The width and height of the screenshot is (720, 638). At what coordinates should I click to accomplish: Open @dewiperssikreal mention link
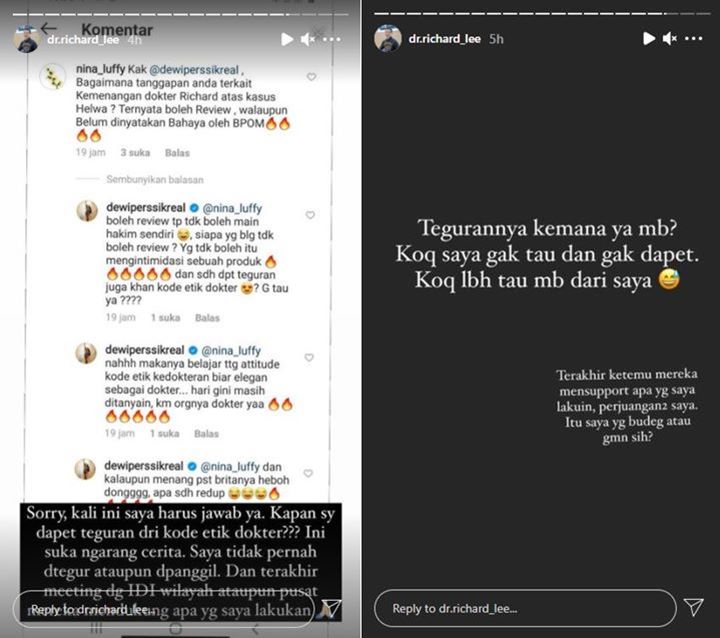click(x=194, y=70)
